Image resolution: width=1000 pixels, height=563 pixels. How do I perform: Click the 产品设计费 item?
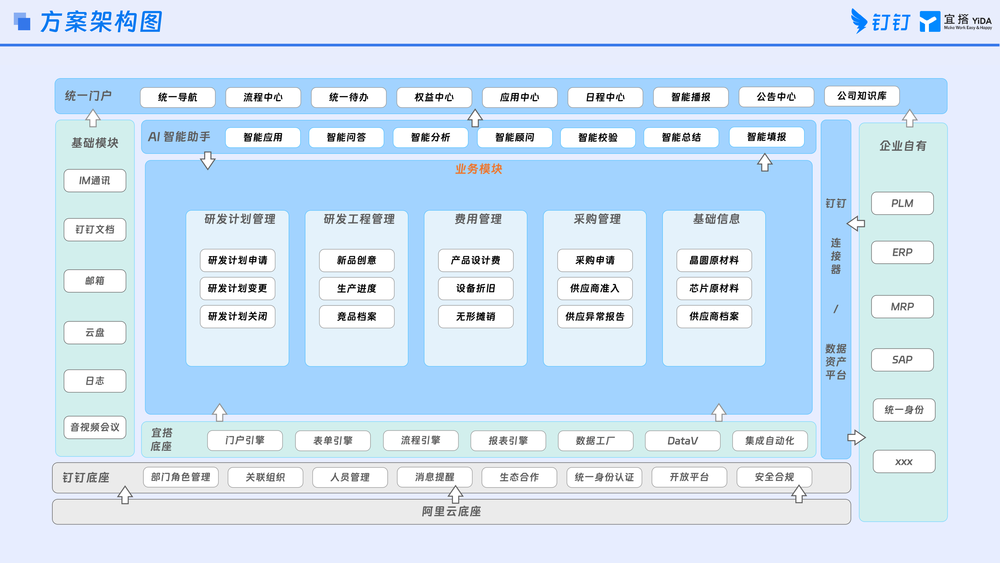pos(476,260)
